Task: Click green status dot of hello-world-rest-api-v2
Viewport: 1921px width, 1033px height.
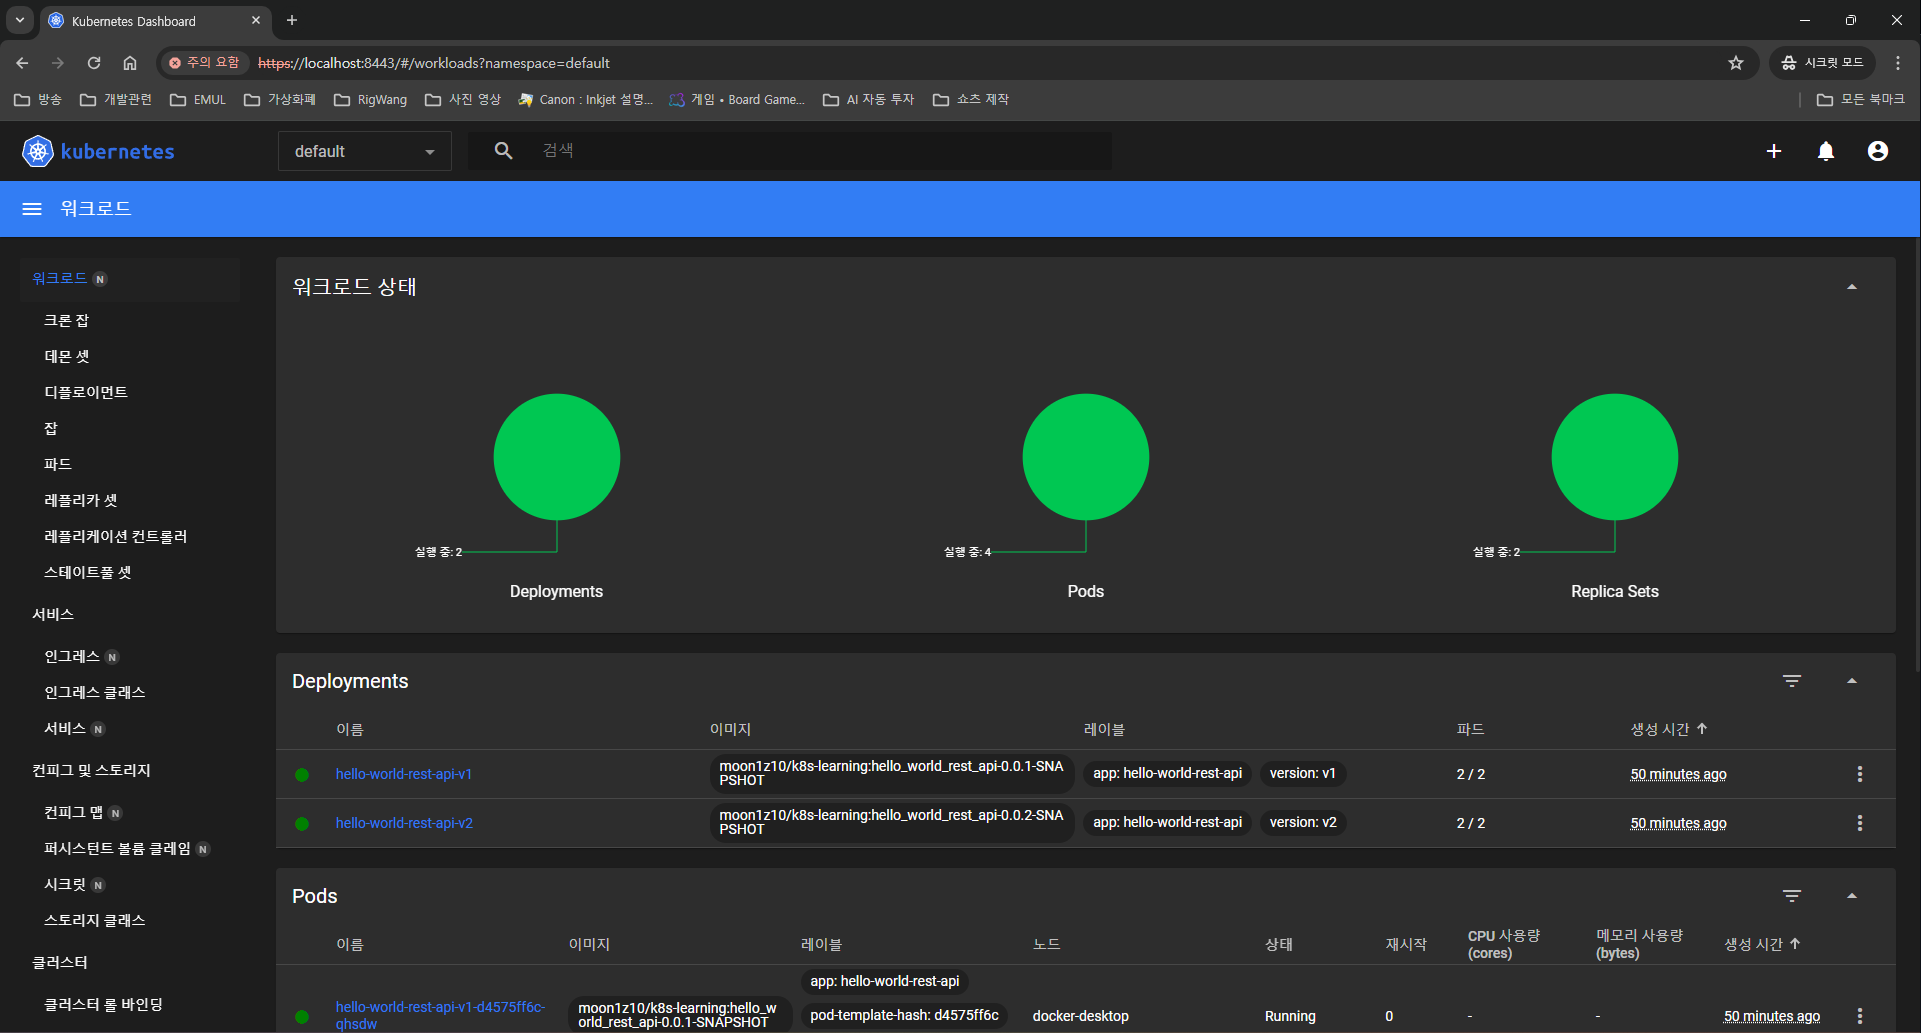Action: click(x=302, y=824)
